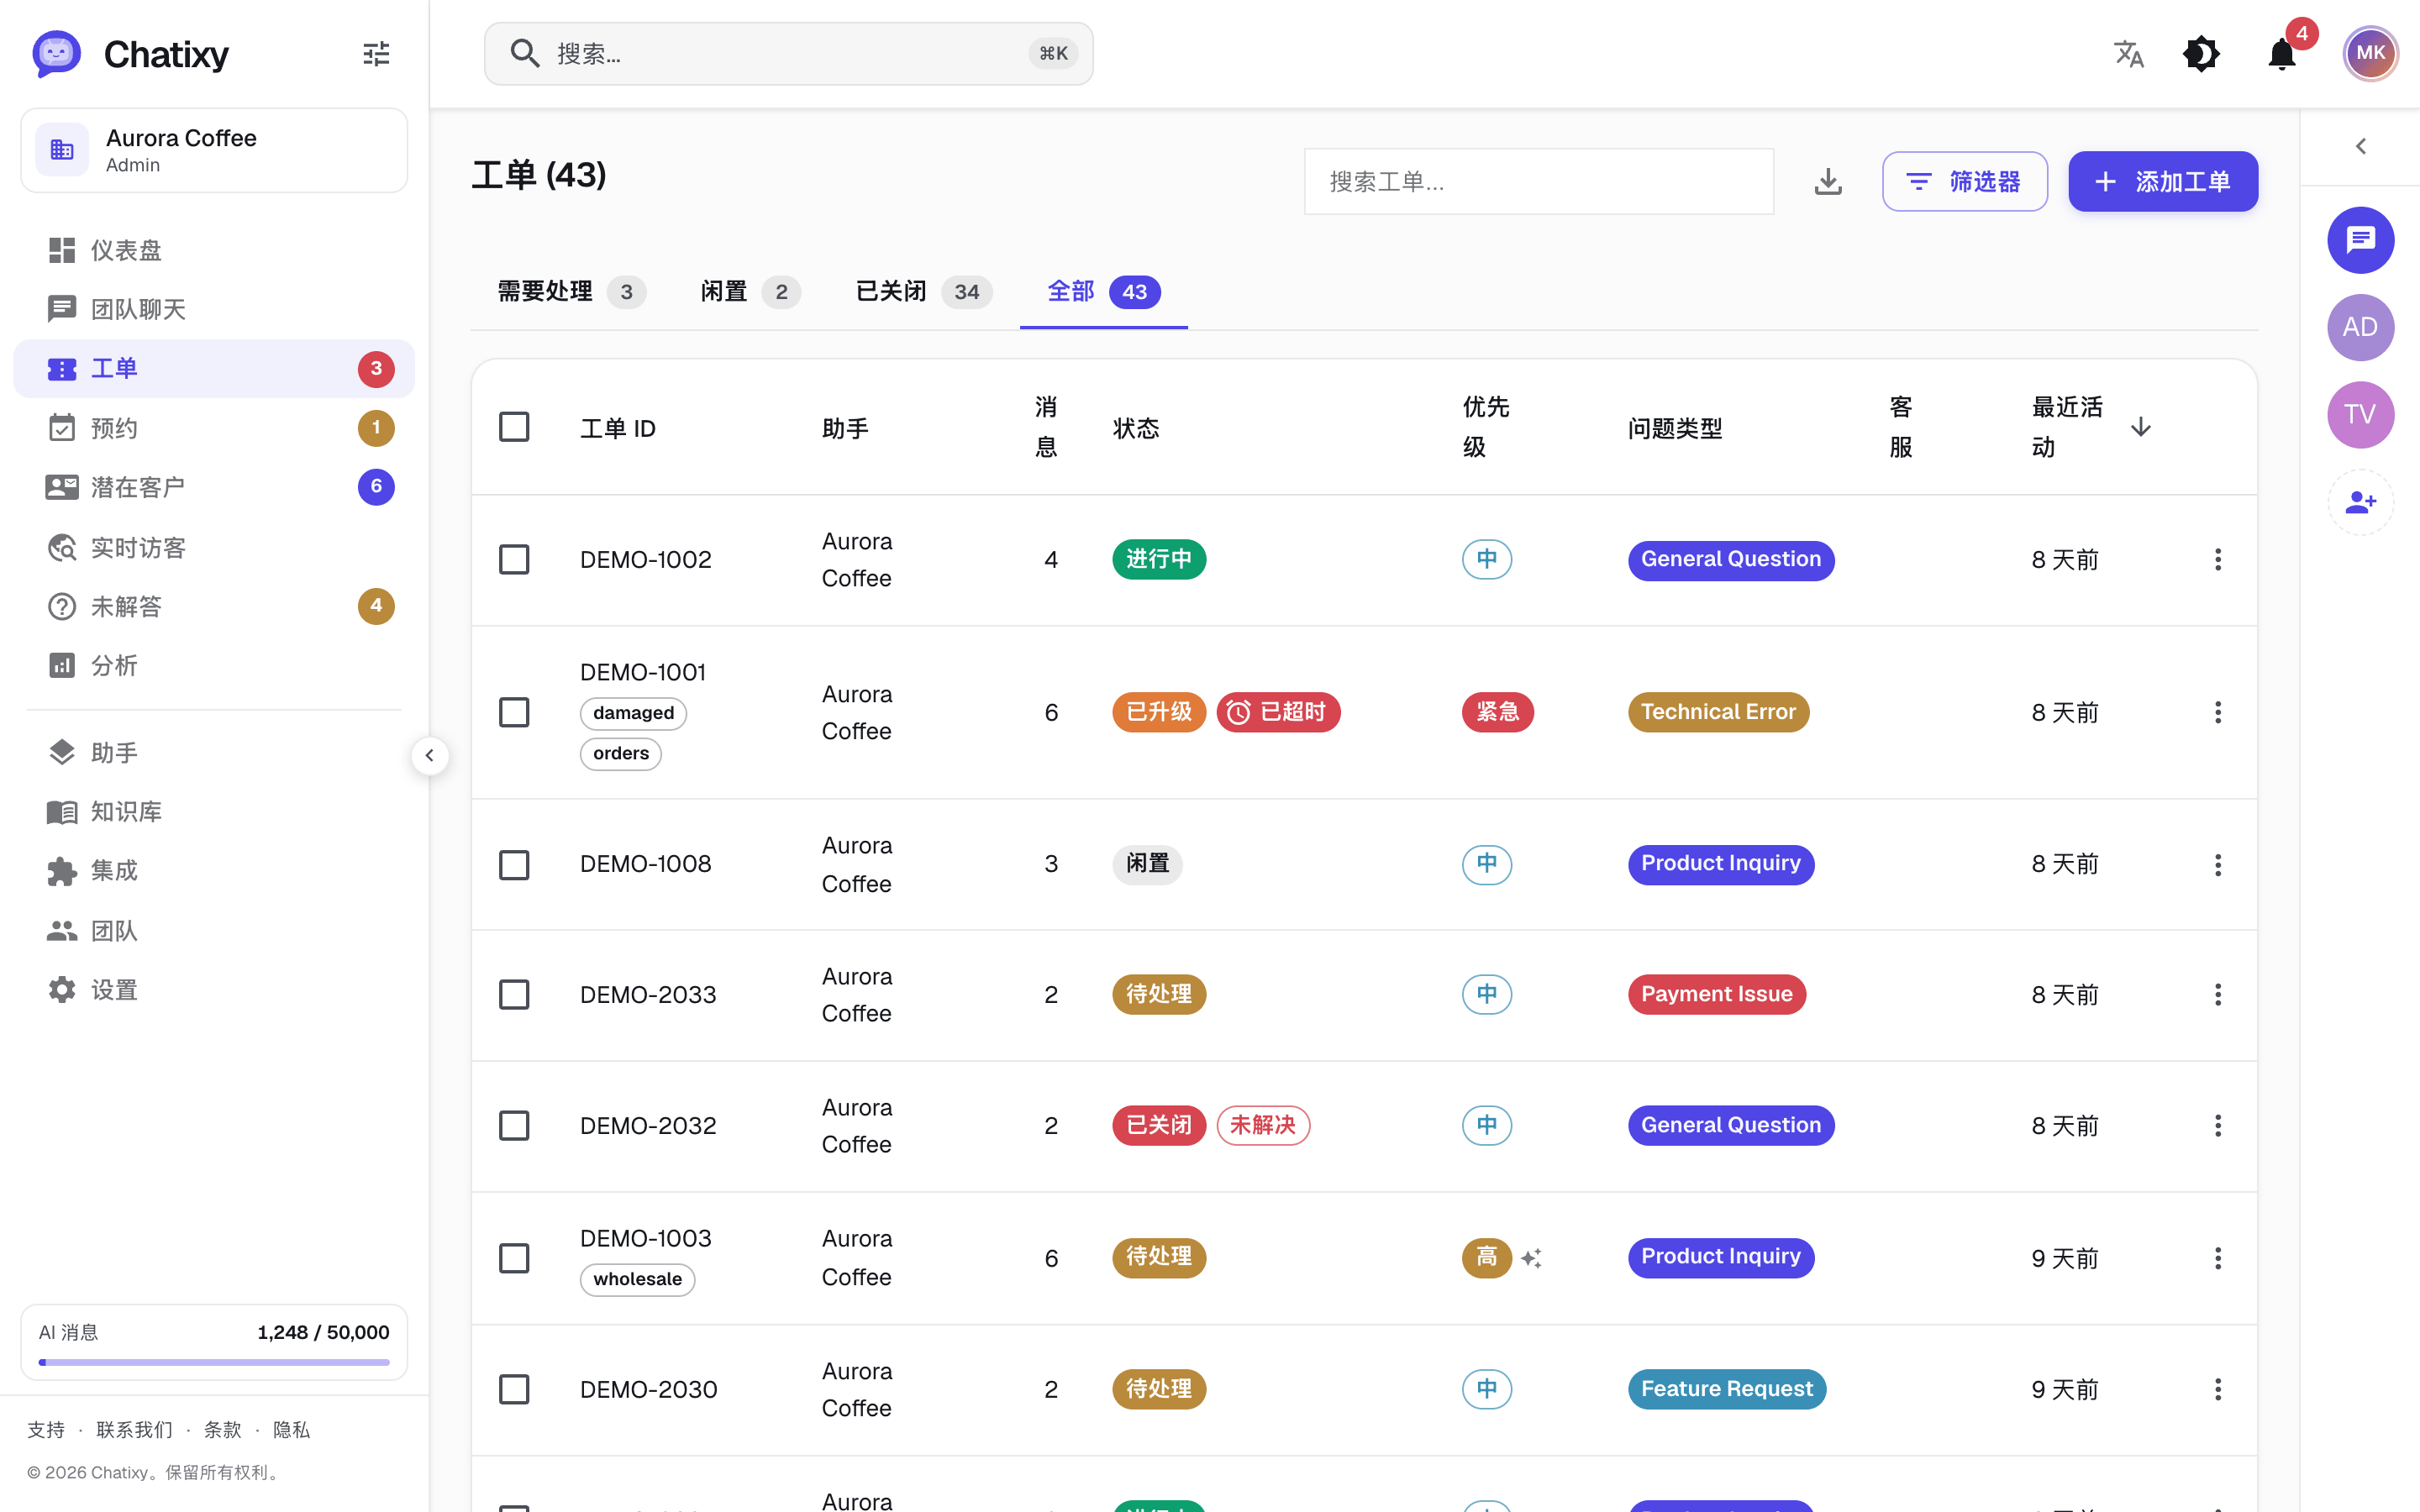Collapse the right panel chevron
The width and height of the screenshot is (2420, 1512).
[x=2360, y=146]
